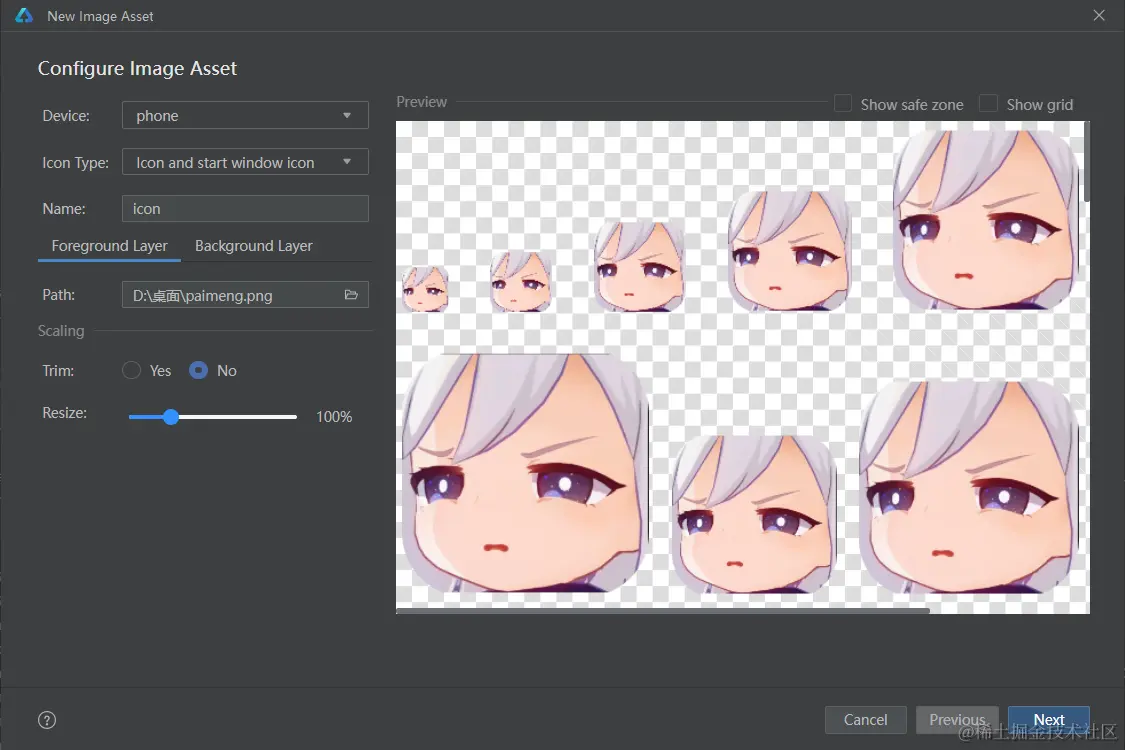The width and height of the screenshot is (1126, 750).
Task: Click the Resize slider handle
Action: pyautogui.click(x=170, y=417)
